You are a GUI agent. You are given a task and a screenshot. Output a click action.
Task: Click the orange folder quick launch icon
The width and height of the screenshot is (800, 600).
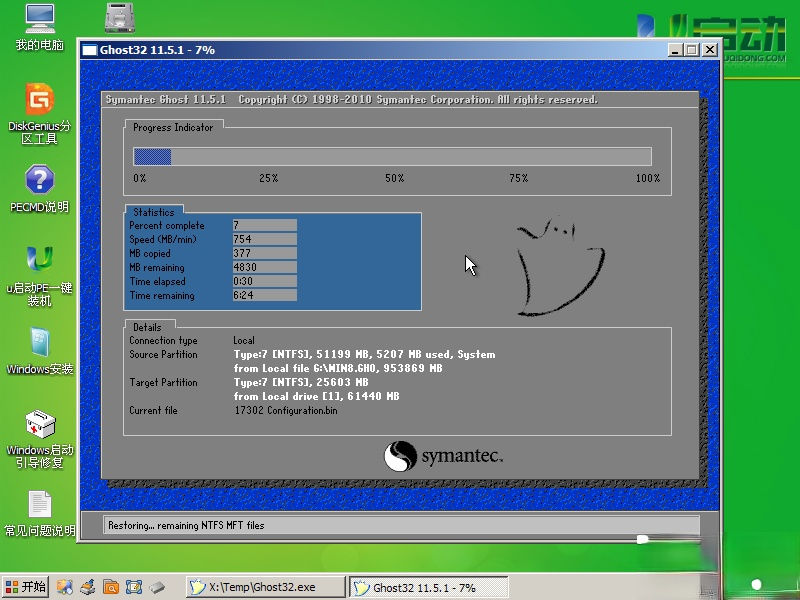(x=111, y=587)
